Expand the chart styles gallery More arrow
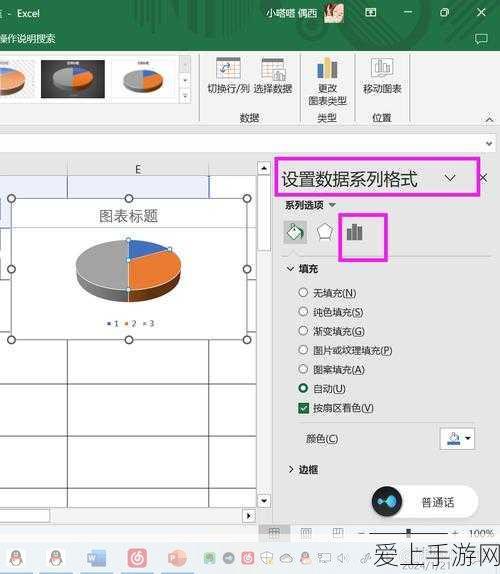 [185, 97]
